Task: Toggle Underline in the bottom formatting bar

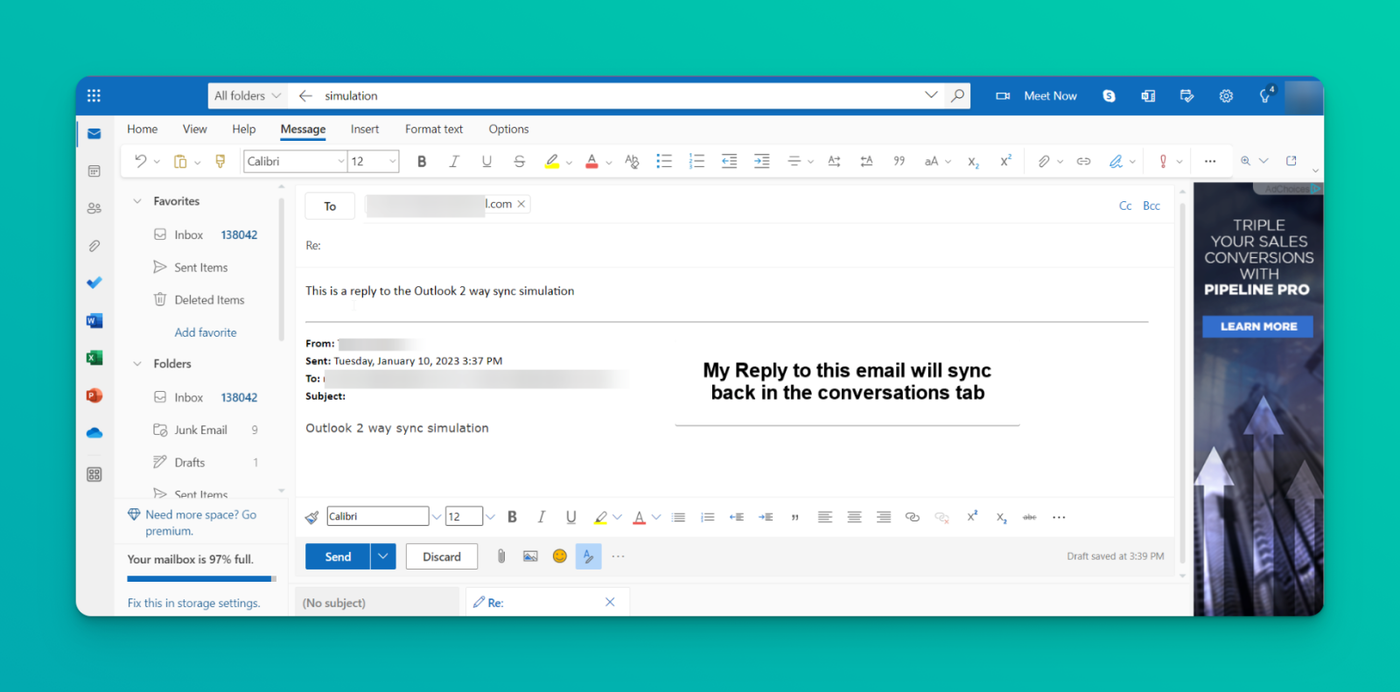Action: [x=571, y=517]
